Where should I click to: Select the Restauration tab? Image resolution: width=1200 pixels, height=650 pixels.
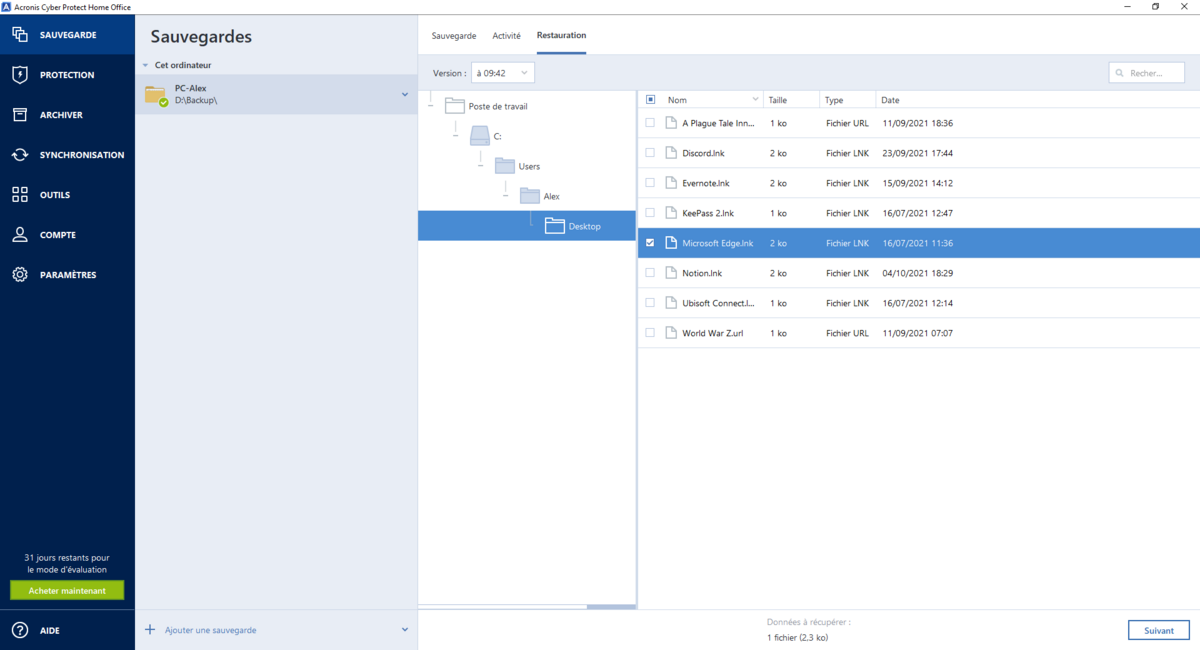coord(561,35)
